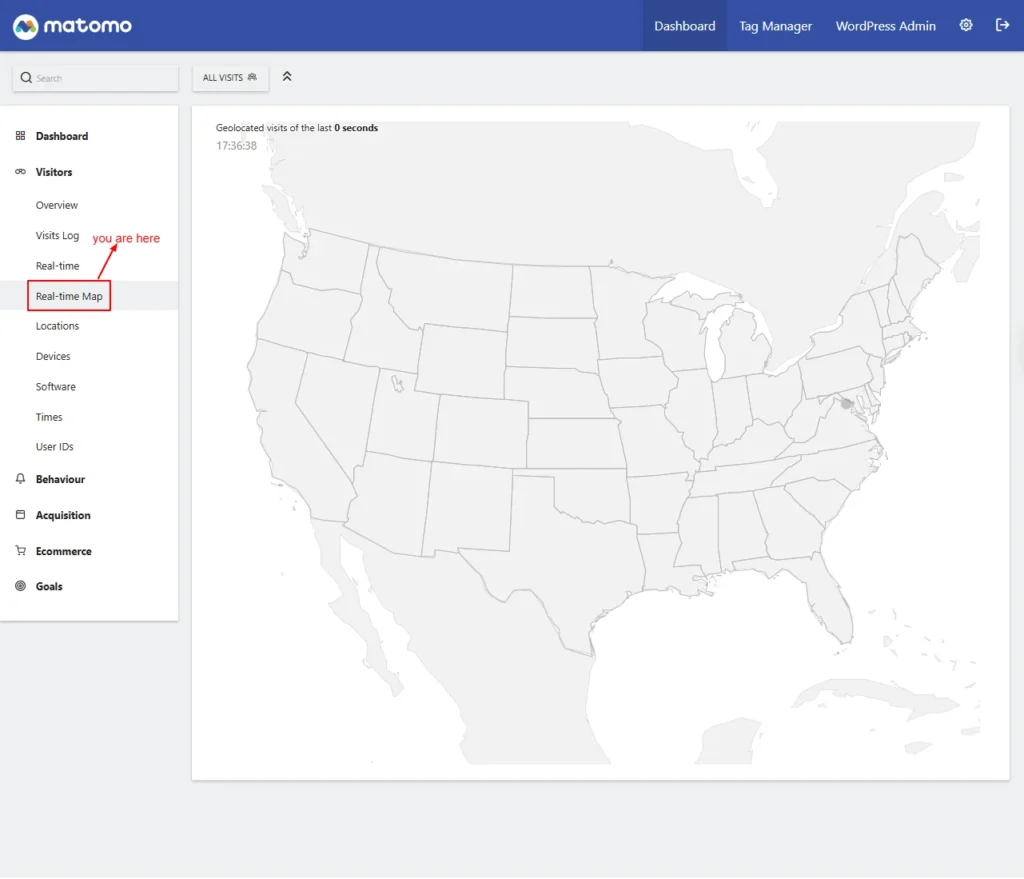Click the Acquisition icon in sidebar
The width and height of the screenshot is (1024, 879).
coord(20,515)
